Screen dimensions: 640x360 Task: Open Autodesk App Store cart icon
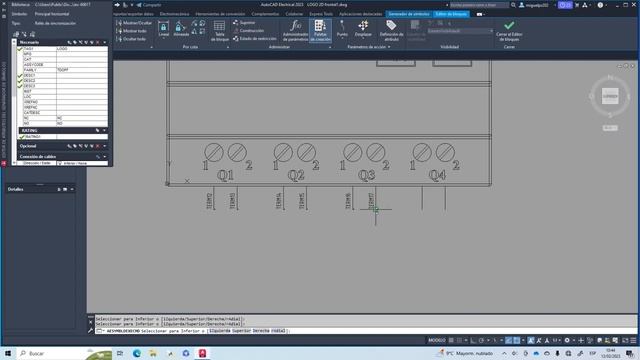[577, 5]
